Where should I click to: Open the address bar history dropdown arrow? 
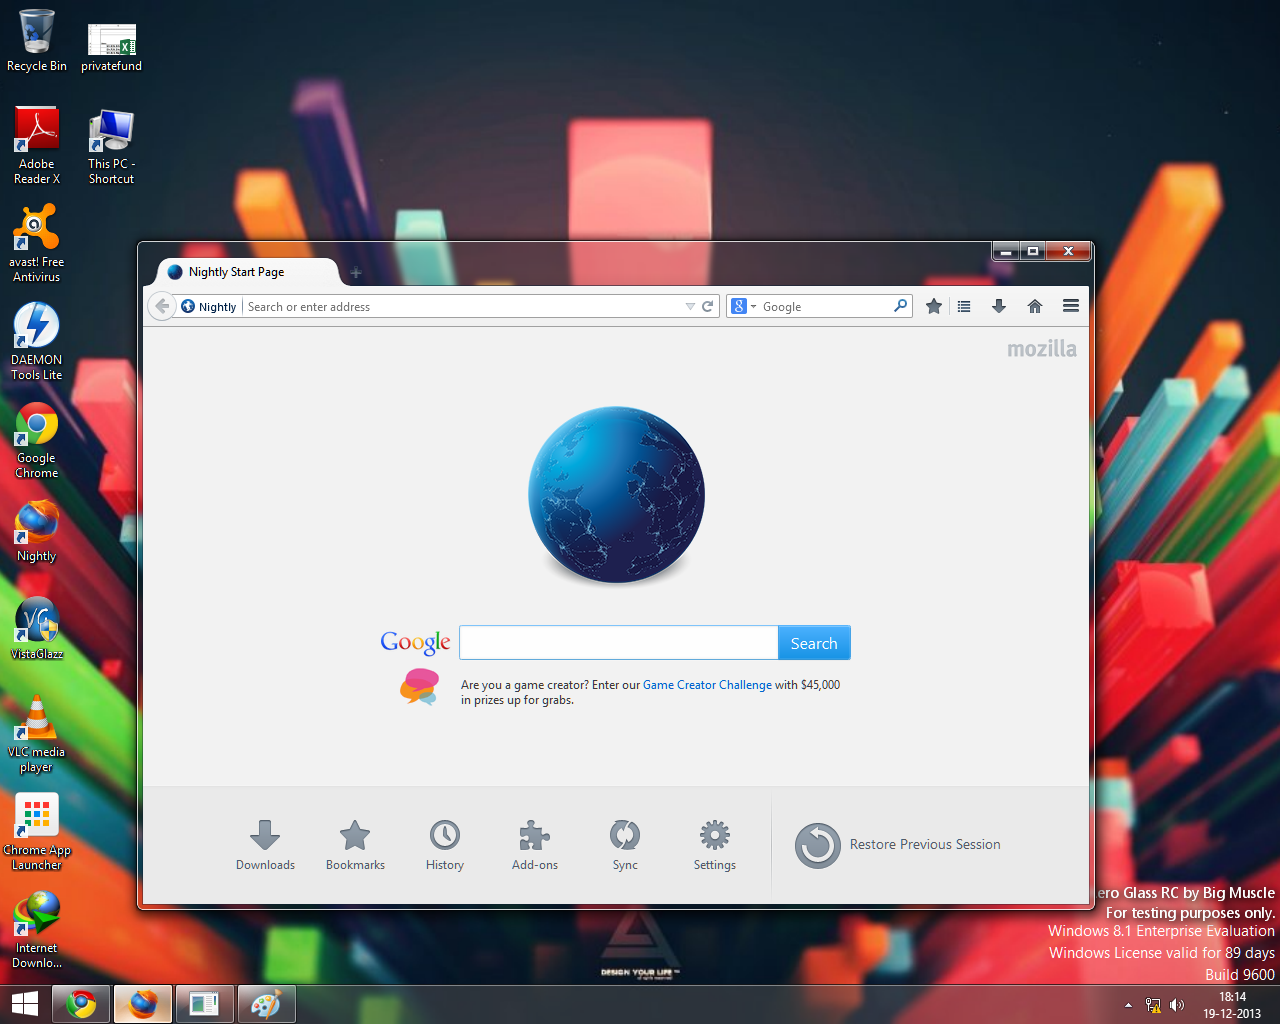(690, 307)
